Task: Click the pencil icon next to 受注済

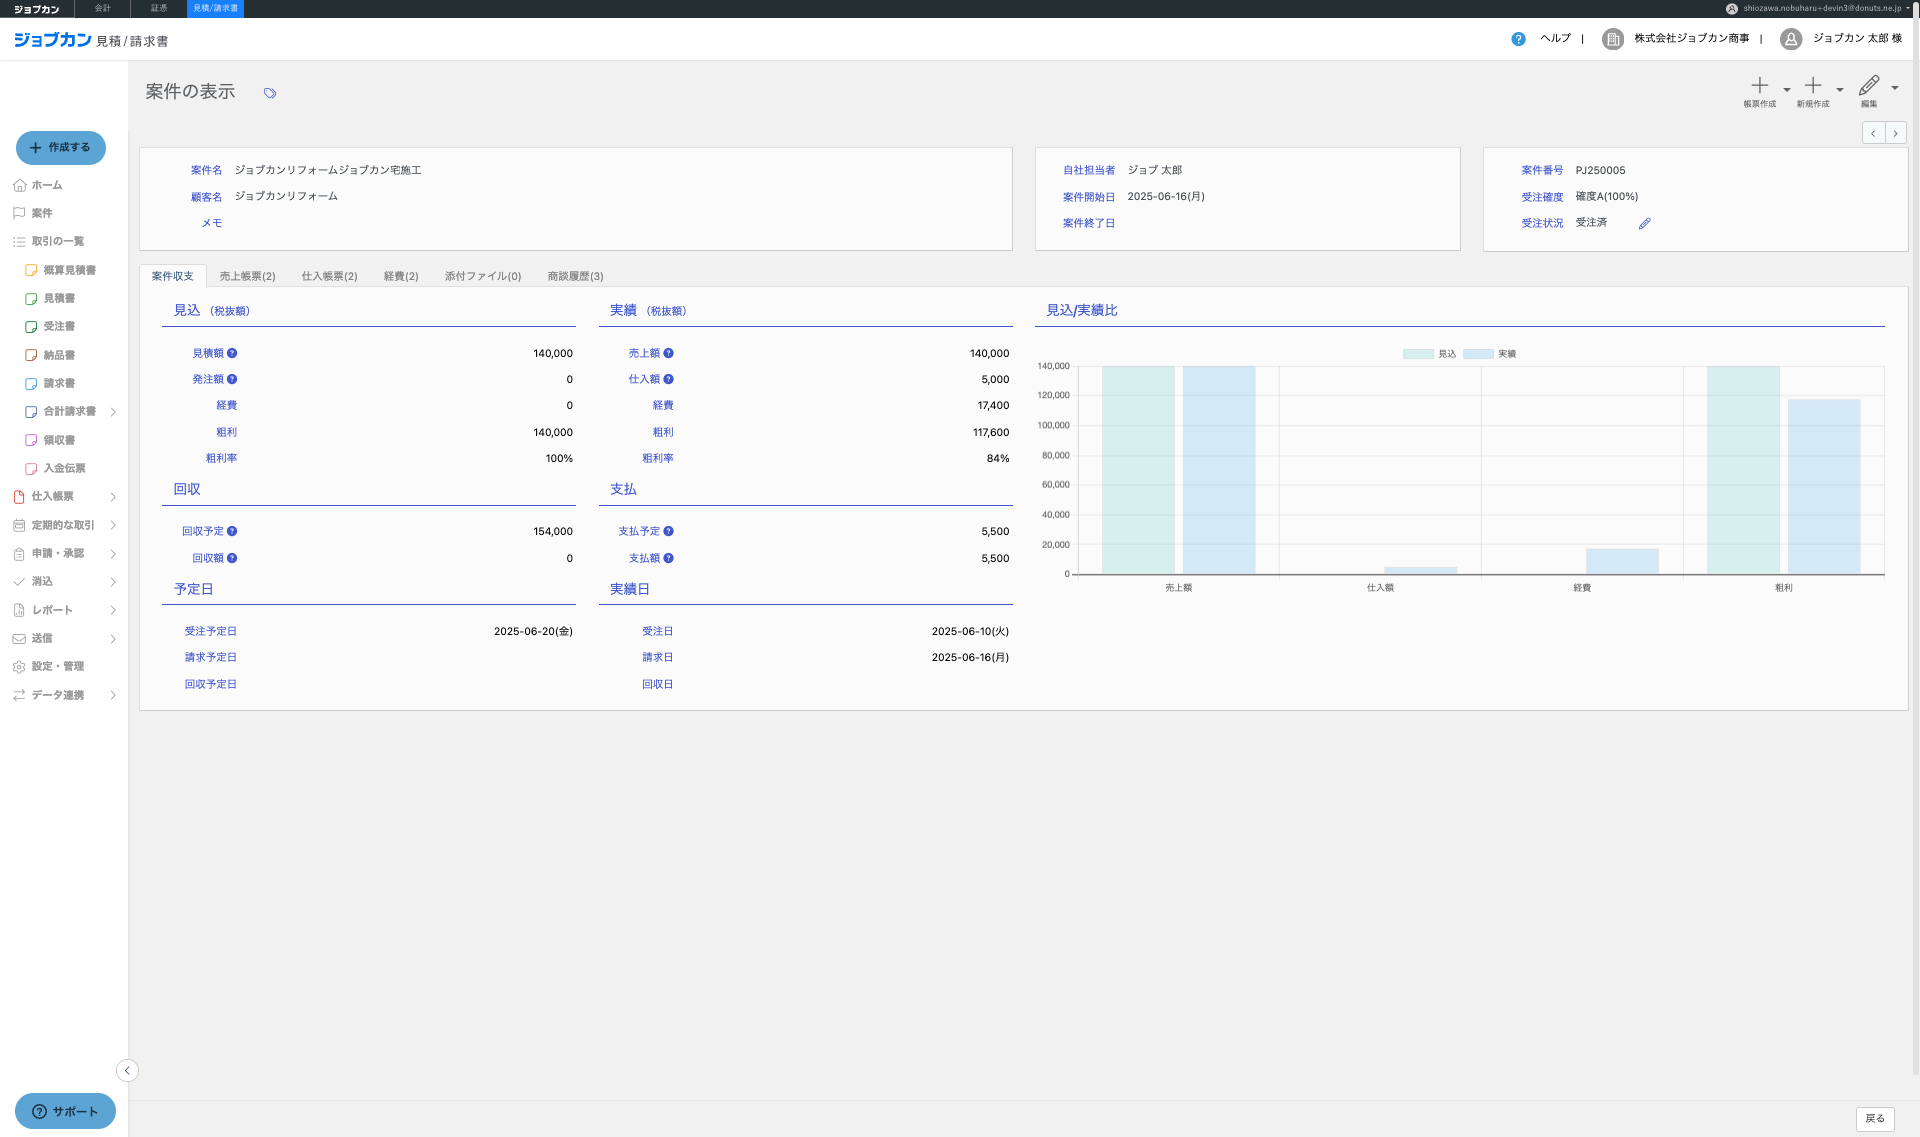Action: (x=1644, y=224)
